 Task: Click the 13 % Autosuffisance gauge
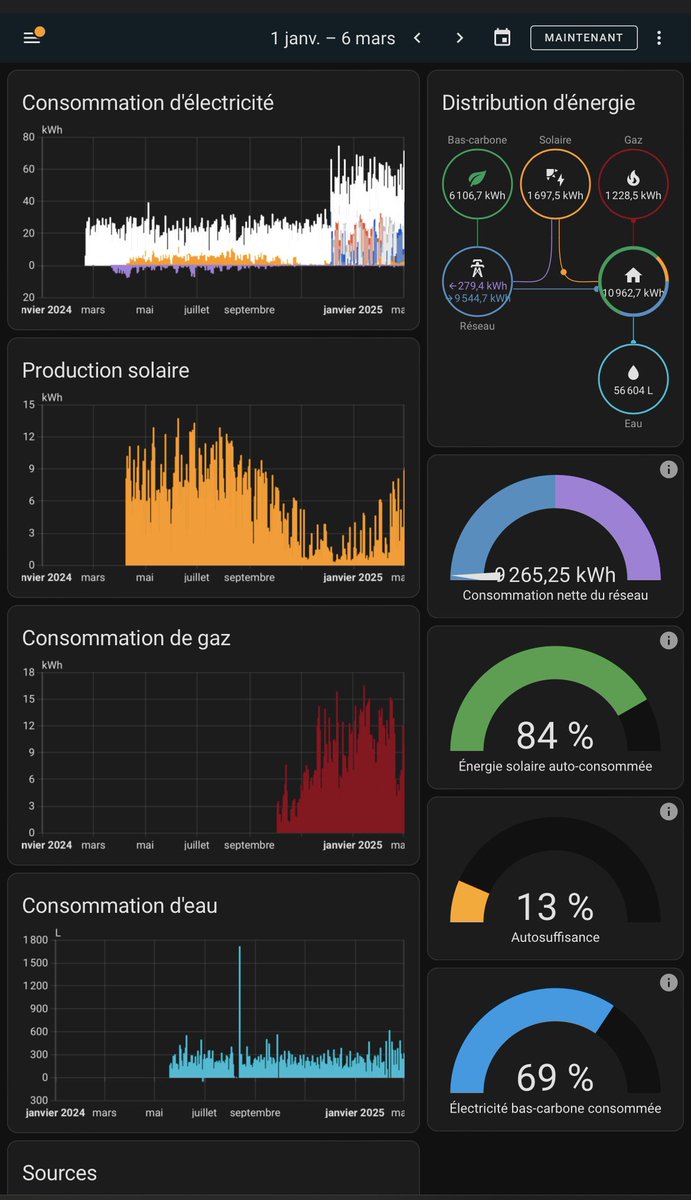click(x=555, y=870)
